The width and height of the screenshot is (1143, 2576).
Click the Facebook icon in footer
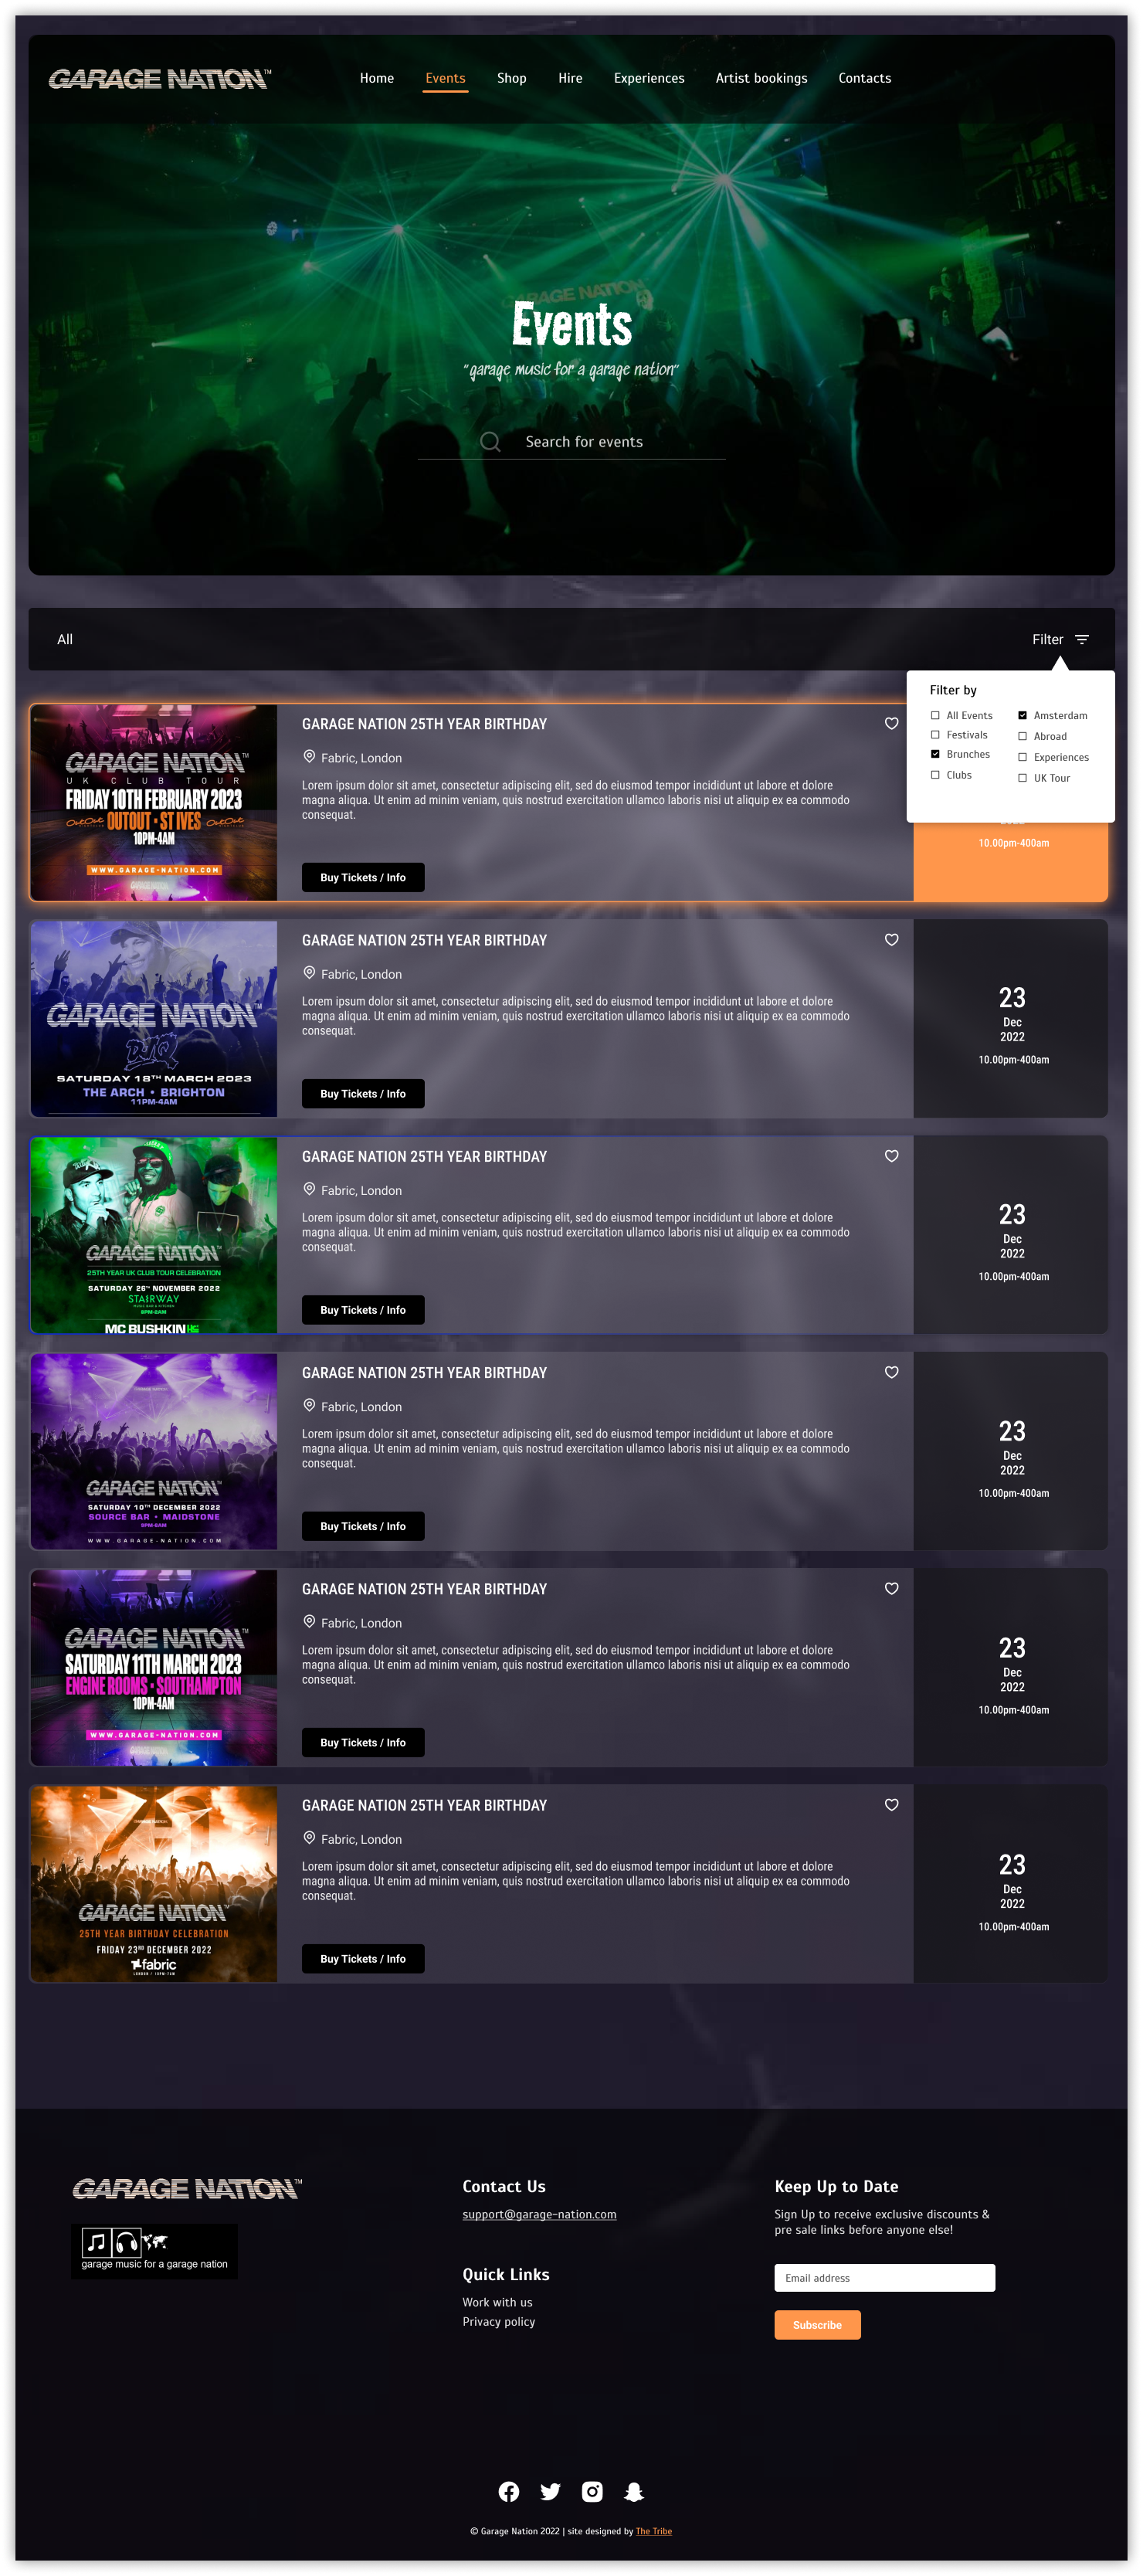508,2491
